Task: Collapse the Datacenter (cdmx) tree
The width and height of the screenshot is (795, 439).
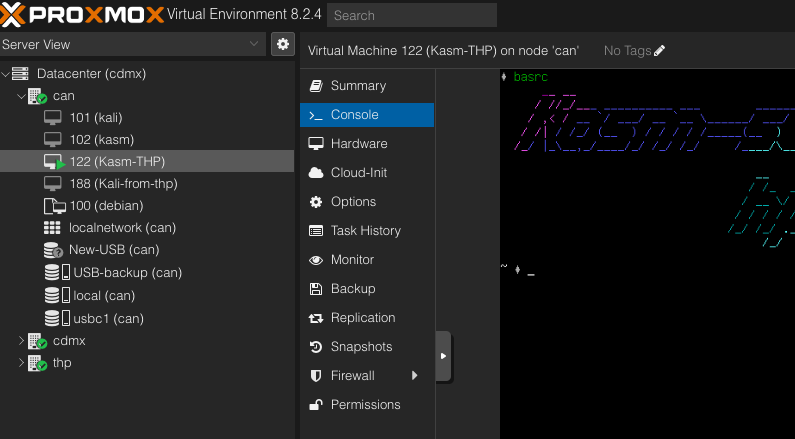Action: 6,74
